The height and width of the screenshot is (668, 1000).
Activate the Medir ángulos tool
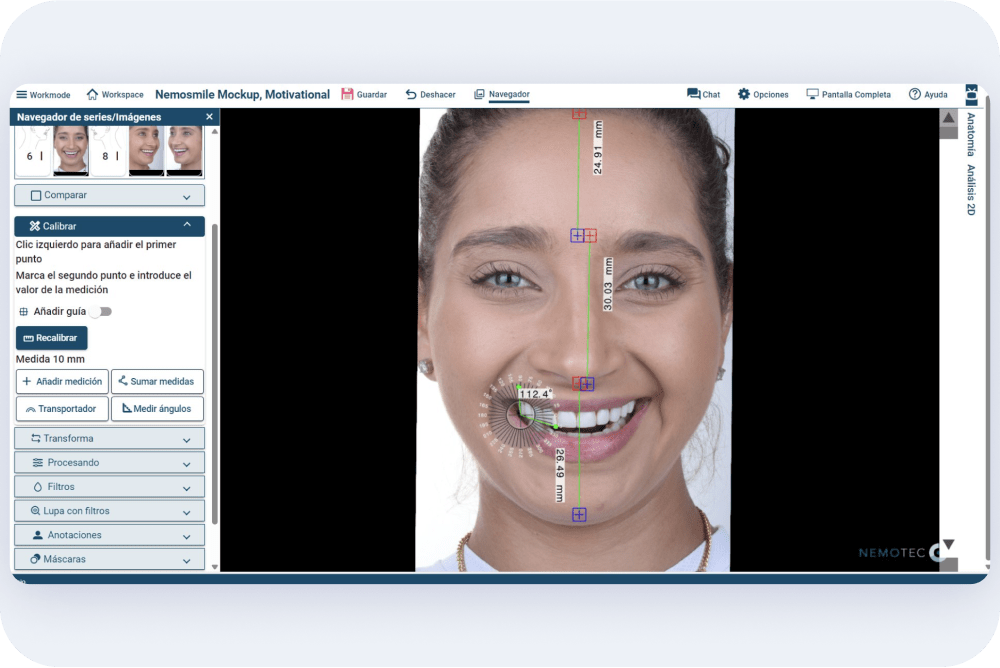pyautogui.click(x=158, y=409)
